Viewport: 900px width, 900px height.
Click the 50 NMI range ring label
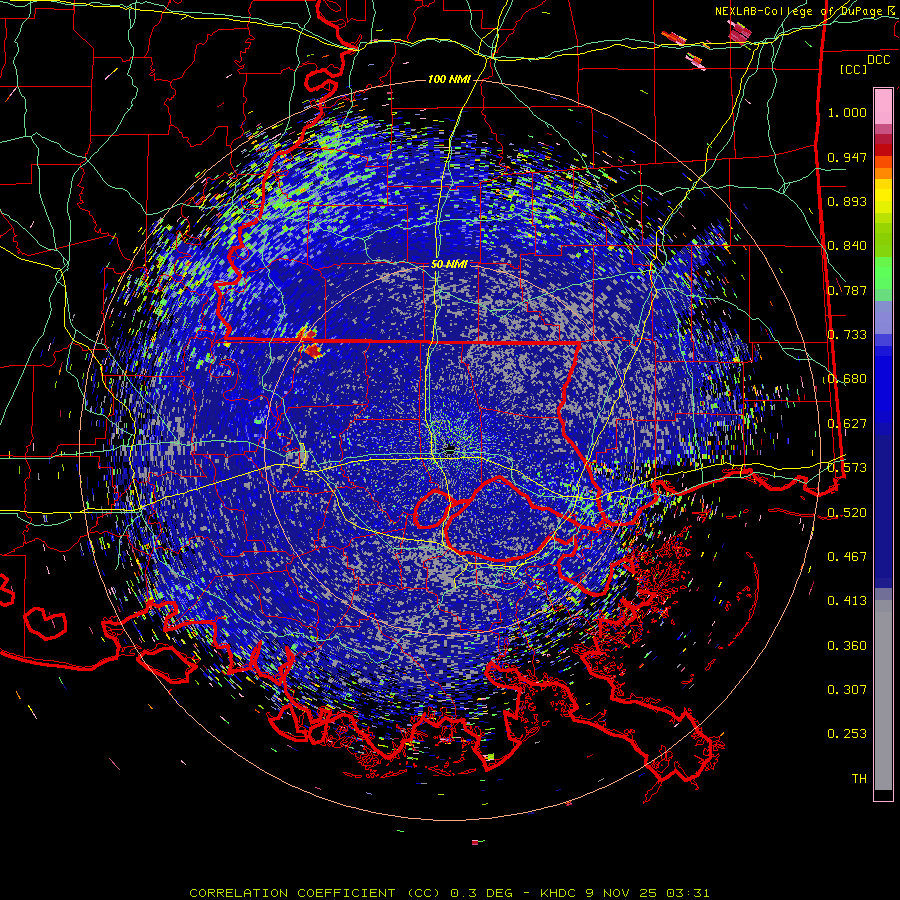pos(449,265)
